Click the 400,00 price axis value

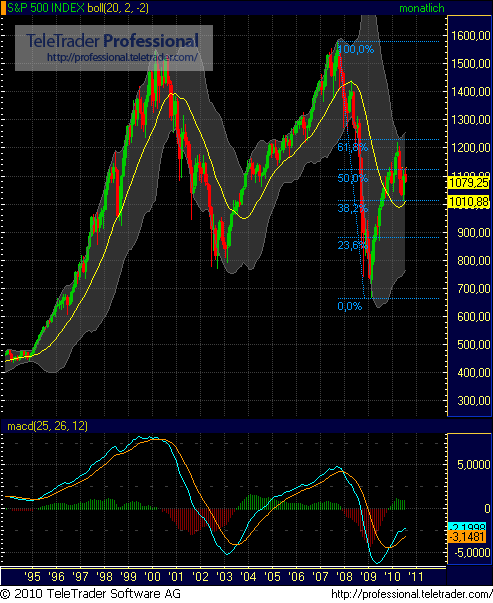[474, 373]
